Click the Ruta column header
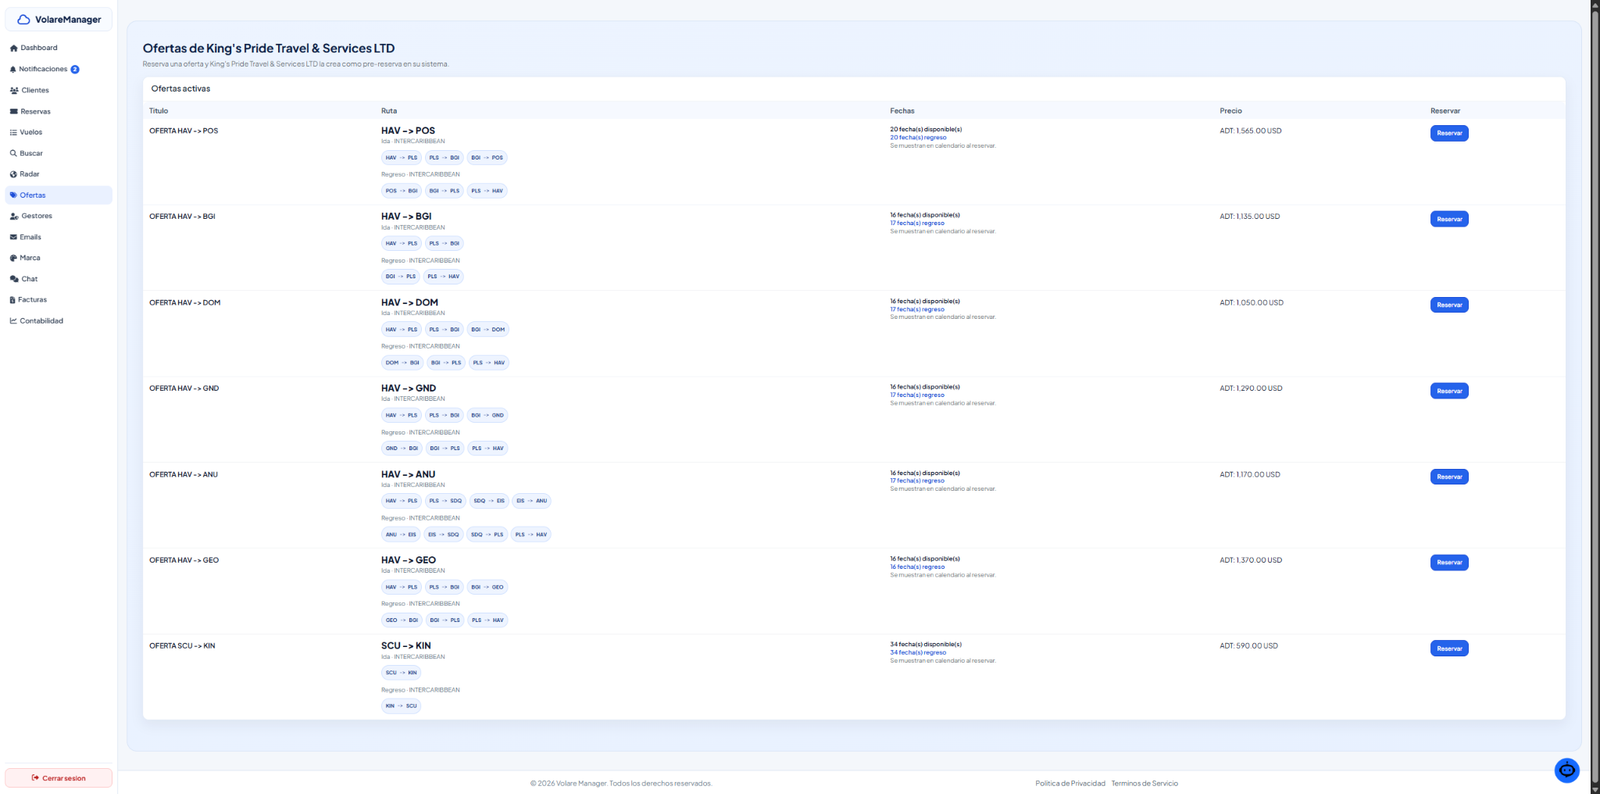This screenshot has width=1600, height=794. point(389,111)
